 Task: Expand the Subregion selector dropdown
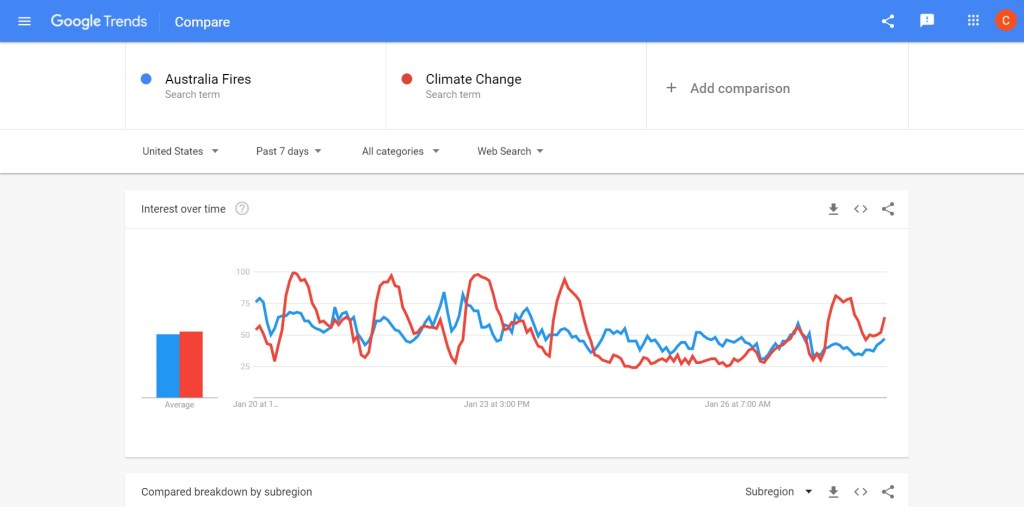click(779, 492)
